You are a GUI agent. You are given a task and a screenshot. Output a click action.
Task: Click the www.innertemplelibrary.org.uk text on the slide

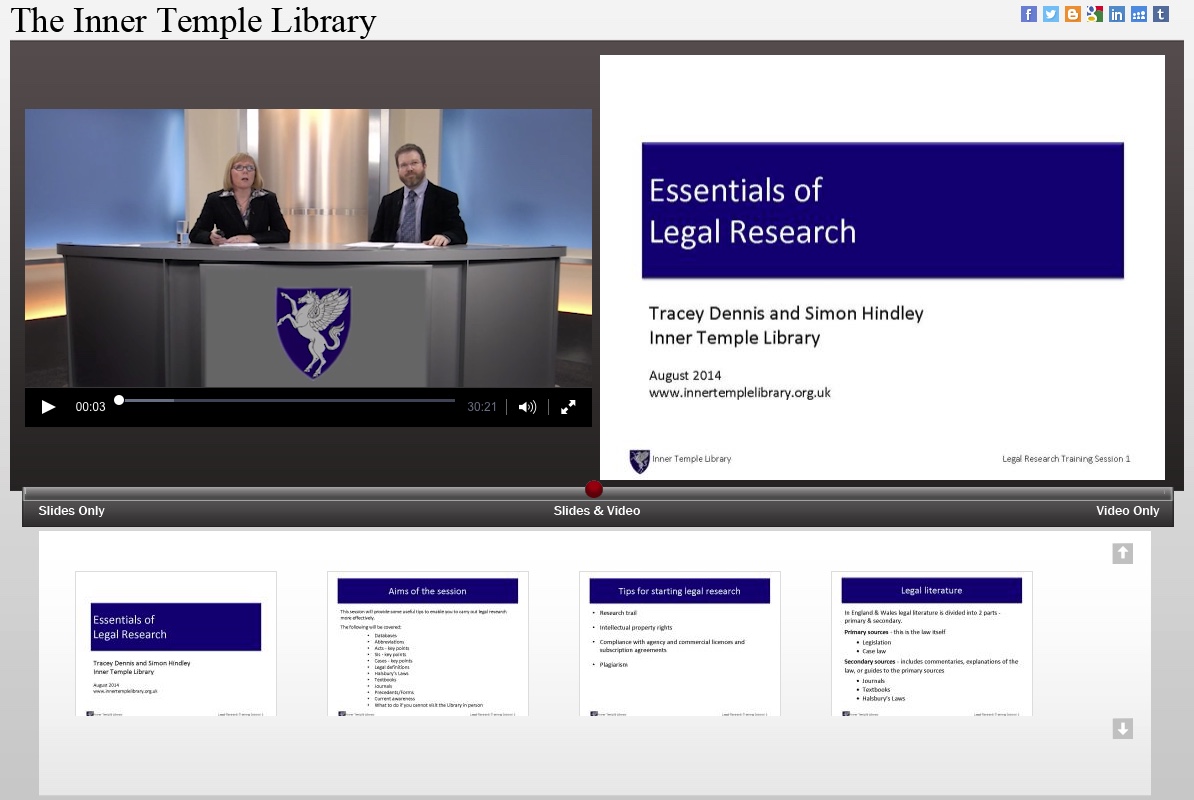739,393
